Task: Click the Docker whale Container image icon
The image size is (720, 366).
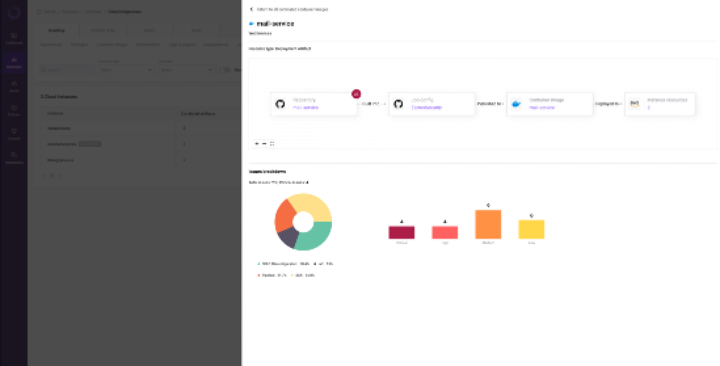Action: 516,104
